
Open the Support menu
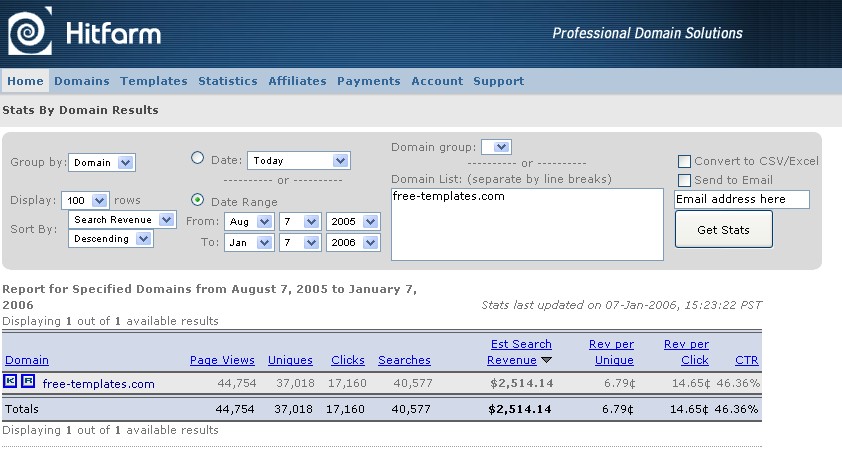(499, 81)
